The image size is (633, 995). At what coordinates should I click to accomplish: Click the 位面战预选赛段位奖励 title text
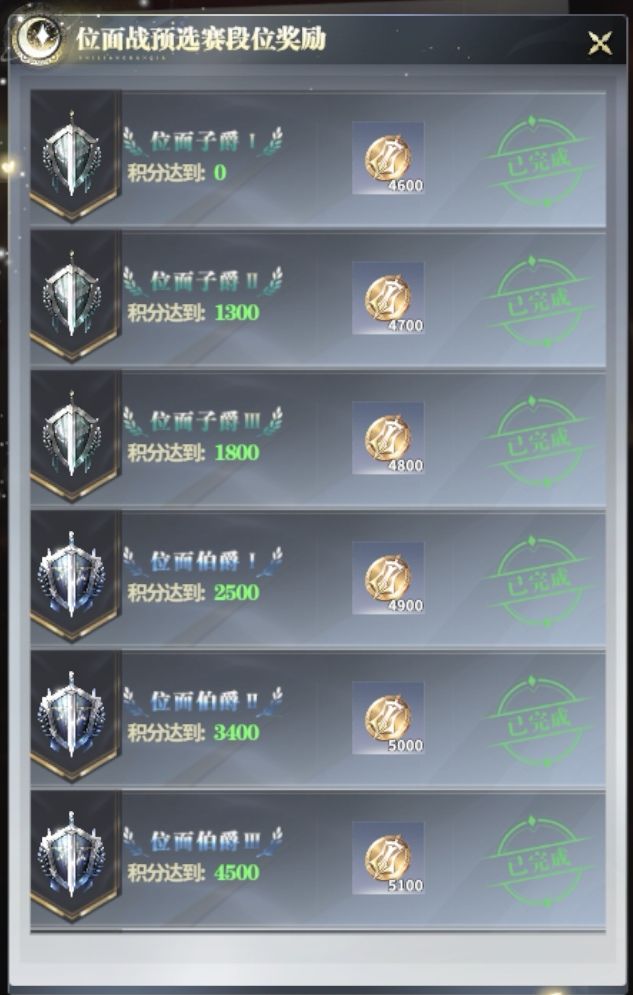pos(201,39)
